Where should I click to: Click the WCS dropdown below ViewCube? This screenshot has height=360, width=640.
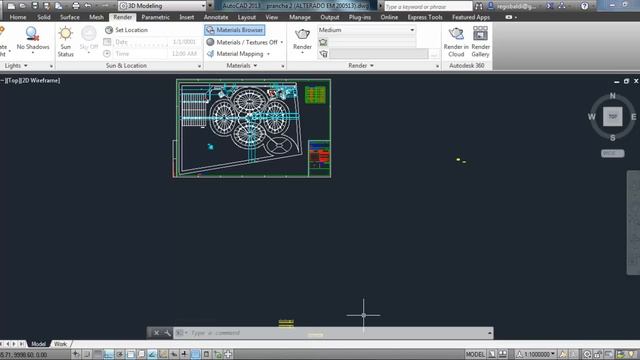click(612, 153)
